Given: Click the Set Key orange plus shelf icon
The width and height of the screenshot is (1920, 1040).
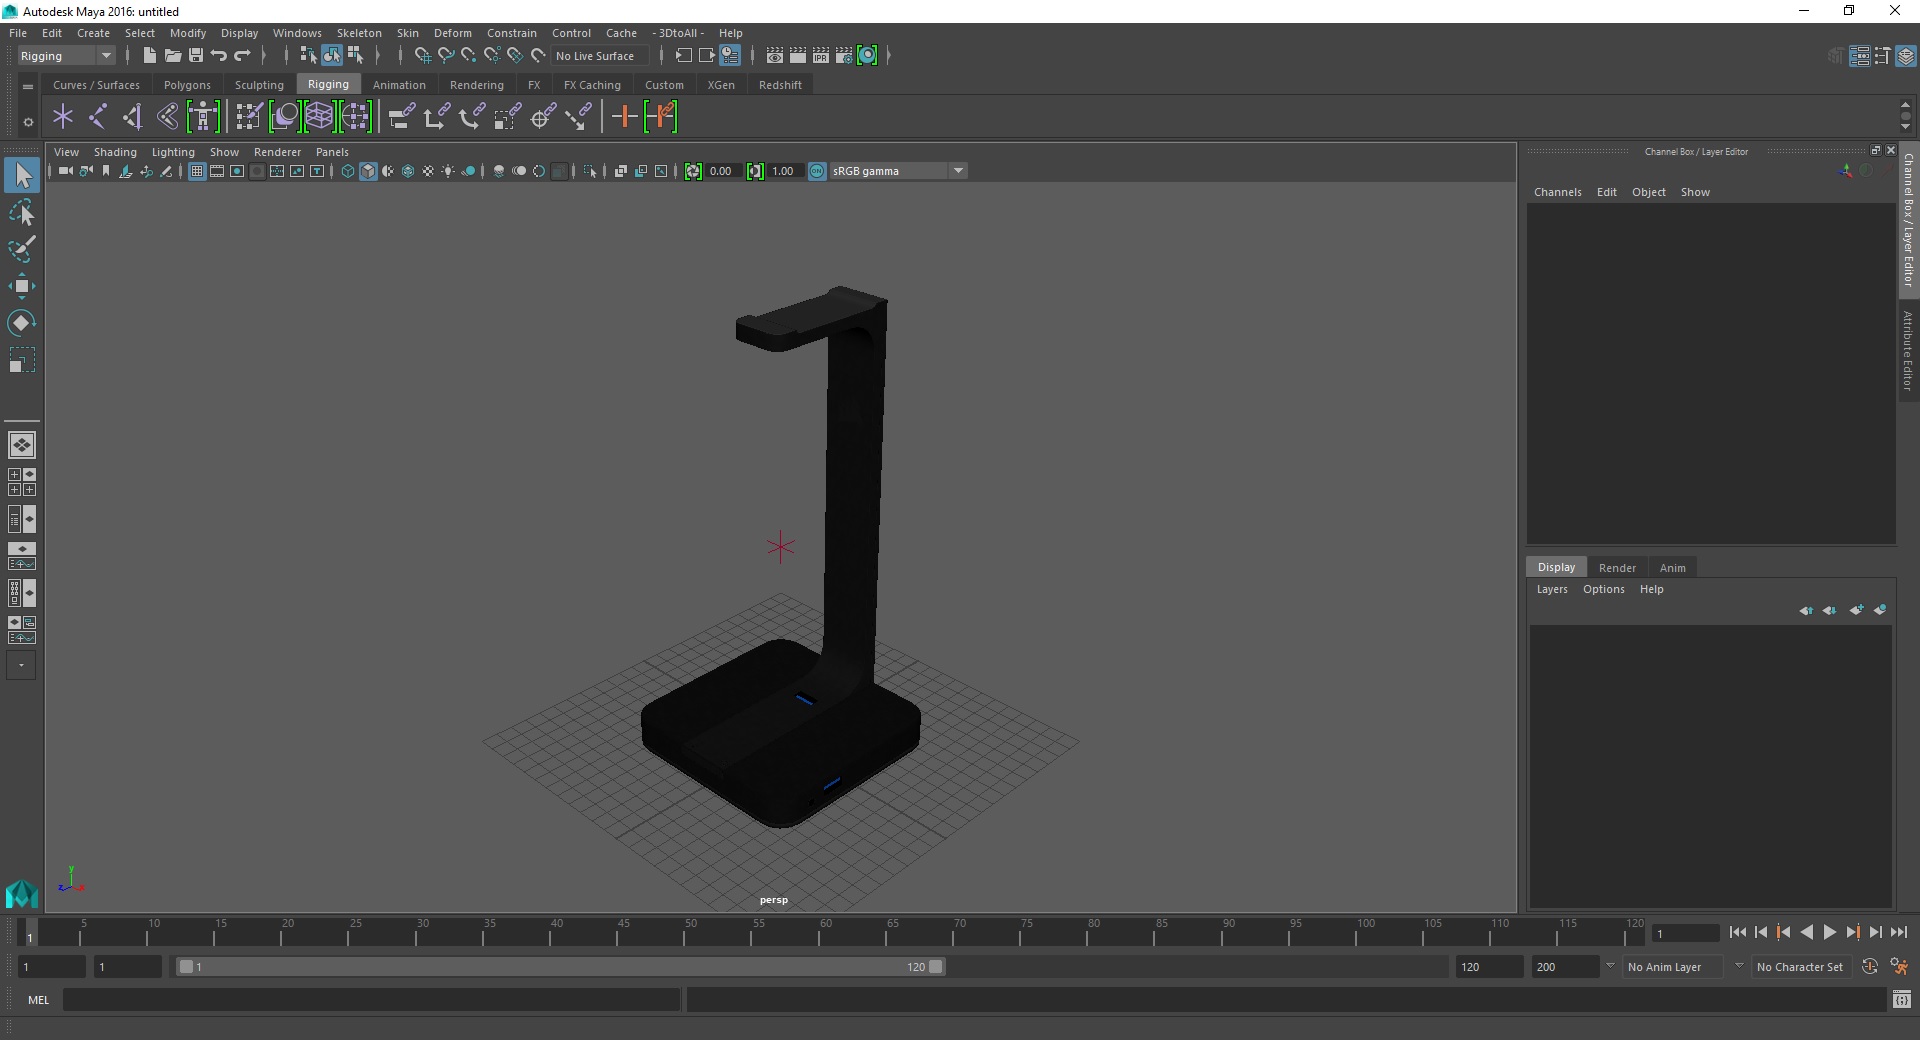Looking at the screenshot, I should tap(624, 117).
